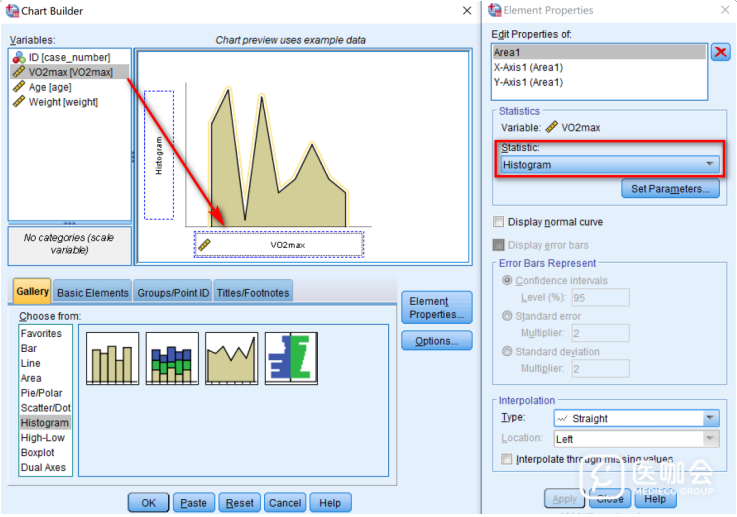Screen dimensions: 737x517
Task: Select the Weight variable in list
Action: pos(62,102)
